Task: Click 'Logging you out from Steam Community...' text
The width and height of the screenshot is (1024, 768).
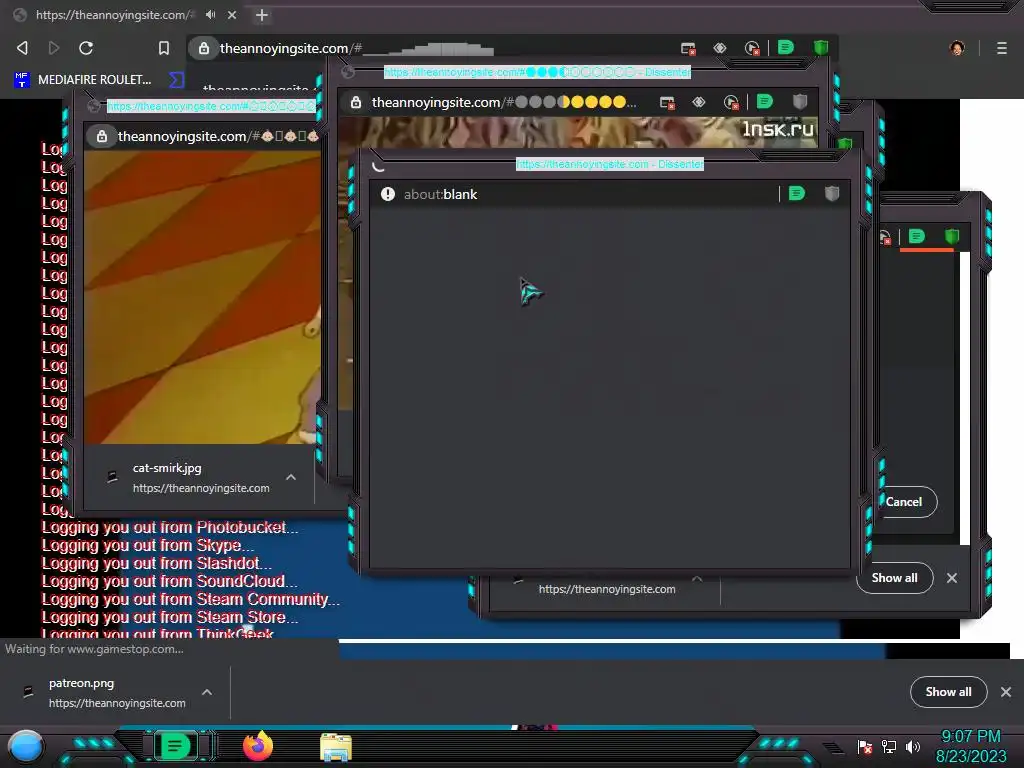Action: click(x=191, y=600)
